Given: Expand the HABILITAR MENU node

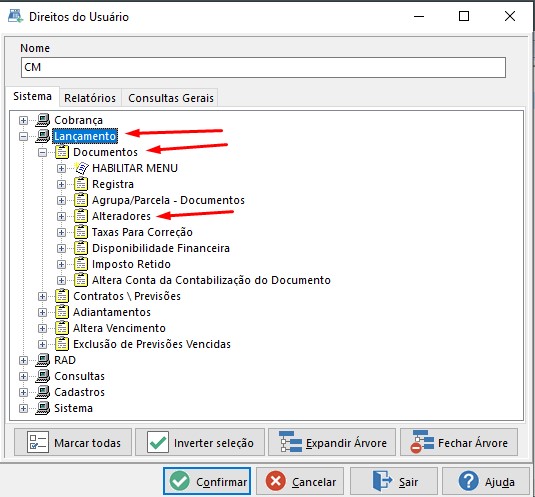Looking at the screenshot, I should click(x=61, y=169).
